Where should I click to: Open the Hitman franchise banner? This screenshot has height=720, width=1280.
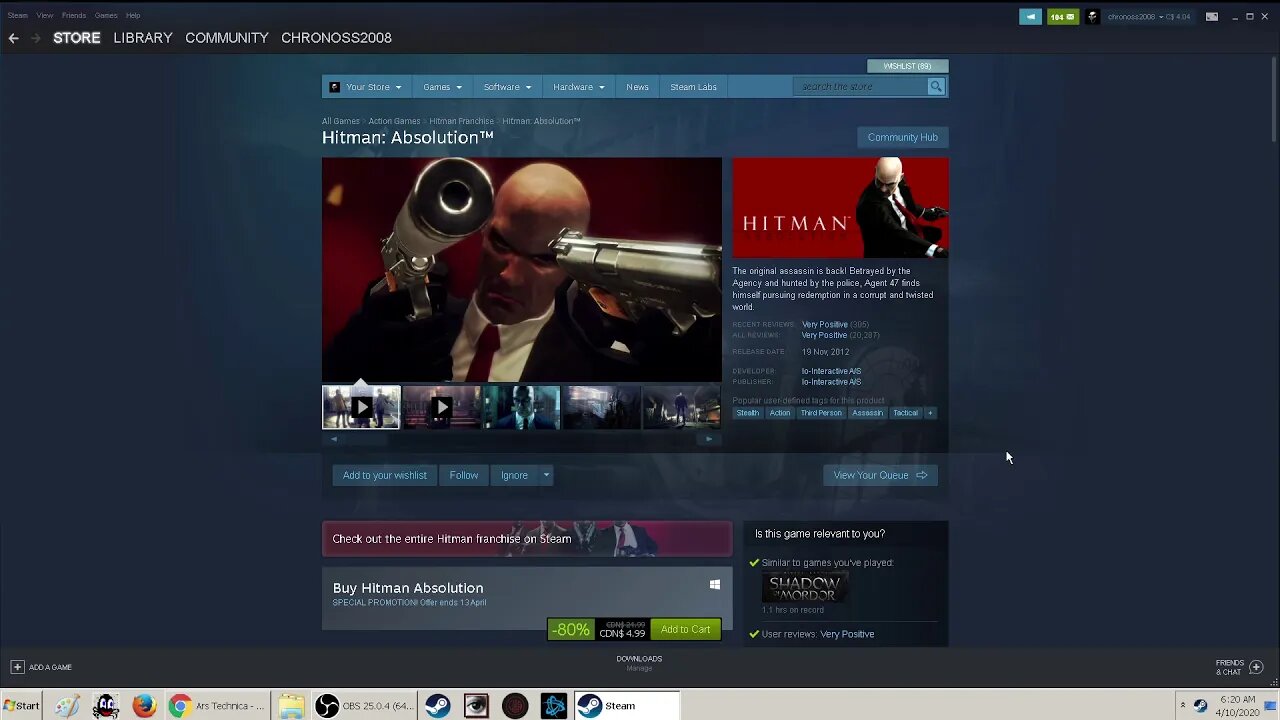click(527, 539)
